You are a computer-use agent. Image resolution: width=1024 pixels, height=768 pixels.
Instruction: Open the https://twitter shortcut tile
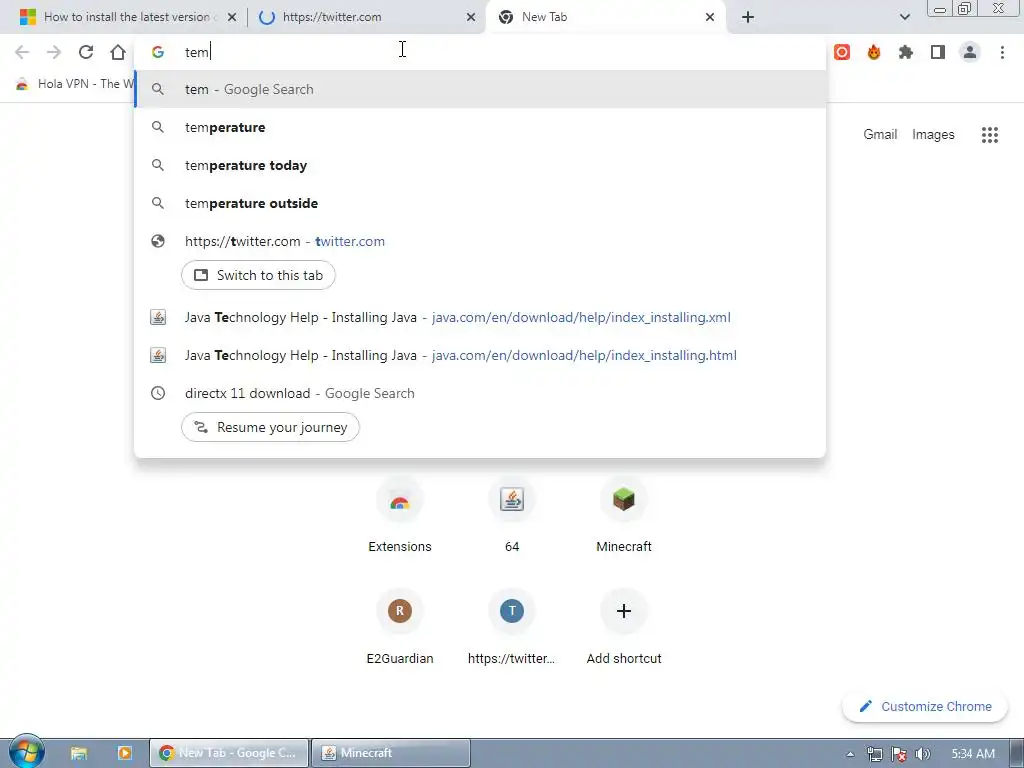point(512,628)
